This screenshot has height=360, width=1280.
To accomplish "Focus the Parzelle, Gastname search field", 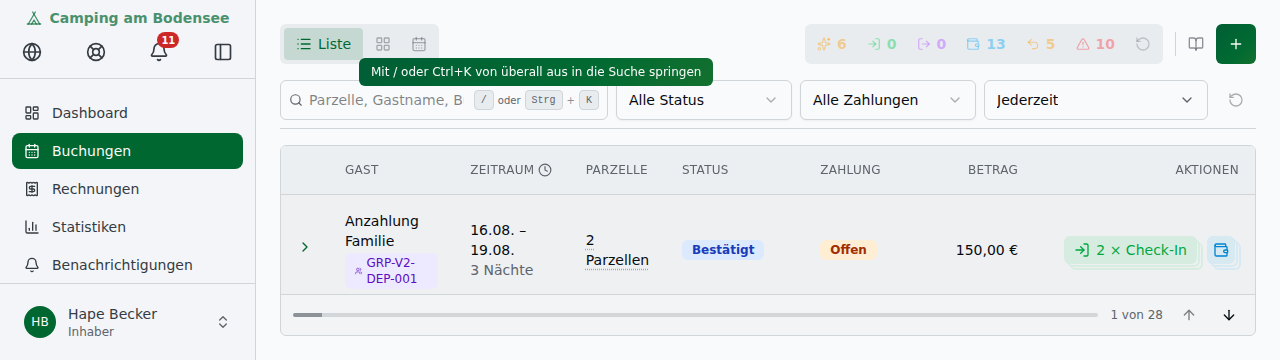I will [x=444, y=100].
